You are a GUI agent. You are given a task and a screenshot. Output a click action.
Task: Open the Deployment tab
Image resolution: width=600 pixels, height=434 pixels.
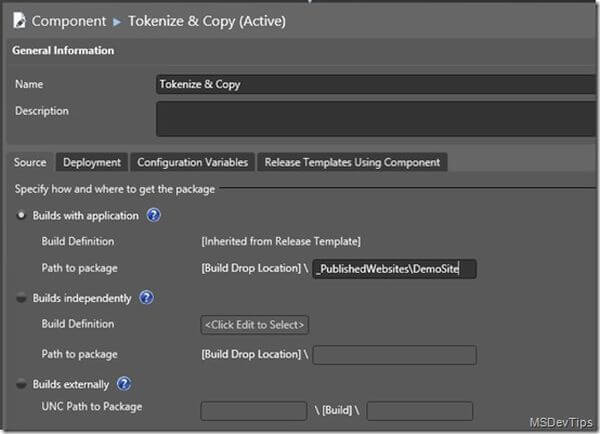[92, 162]
